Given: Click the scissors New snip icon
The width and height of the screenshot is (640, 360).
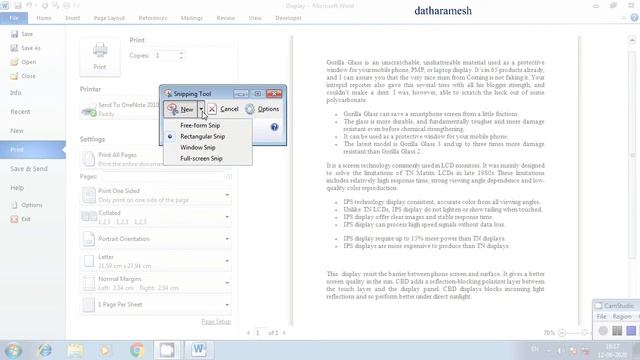Looking at the screenshot, I should click(172, 109).
